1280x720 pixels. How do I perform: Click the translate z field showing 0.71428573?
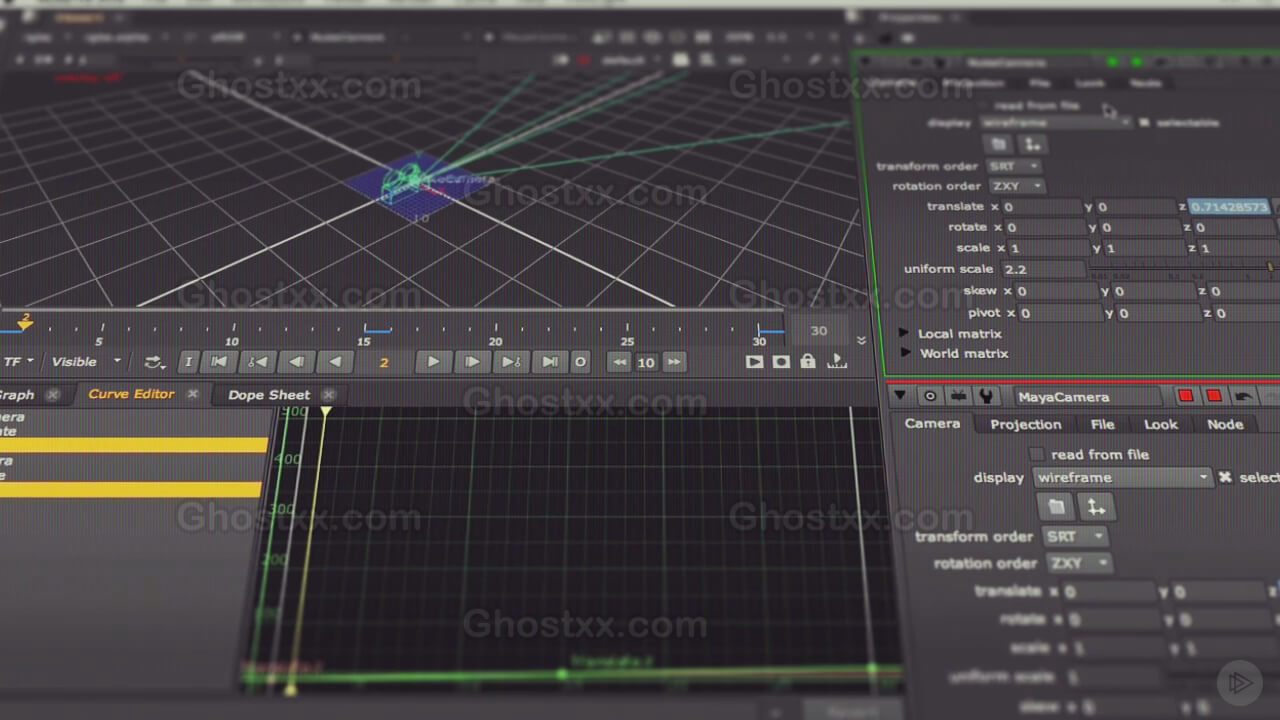pos(1229,207)
